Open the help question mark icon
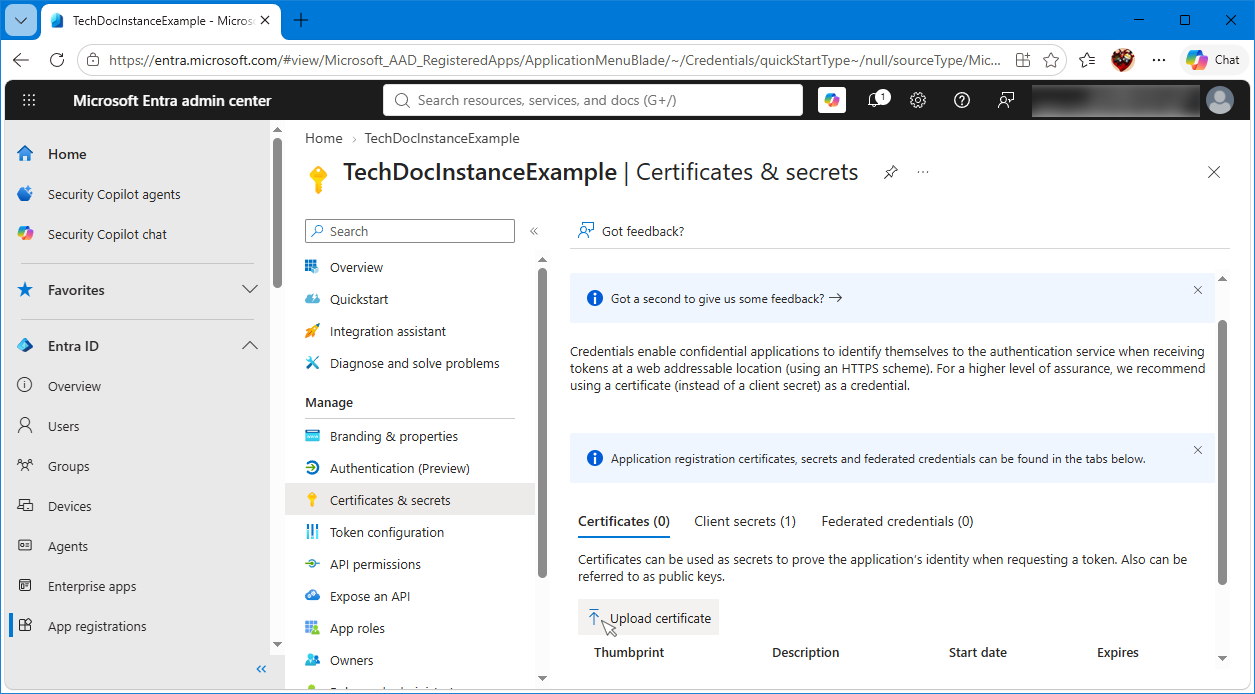This screenshot has width=1255, height=694. (962, 100)
